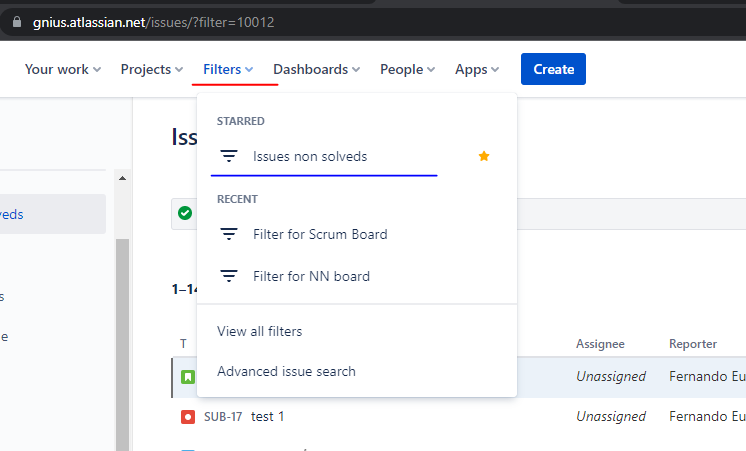The height and width of the screenshot is (451, 746).
Task: Expand the Dashboards menu
Action: 316,69
